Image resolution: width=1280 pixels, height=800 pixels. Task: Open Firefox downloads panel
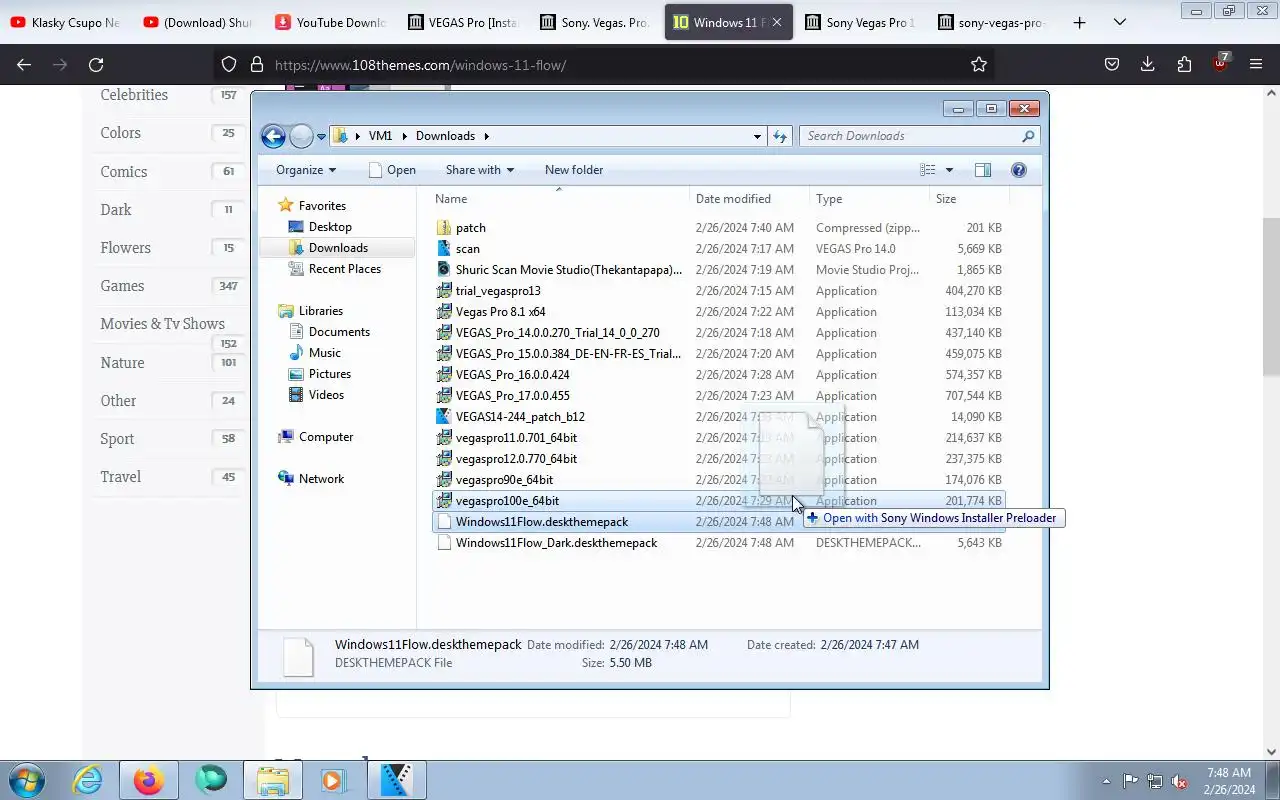1148,65
